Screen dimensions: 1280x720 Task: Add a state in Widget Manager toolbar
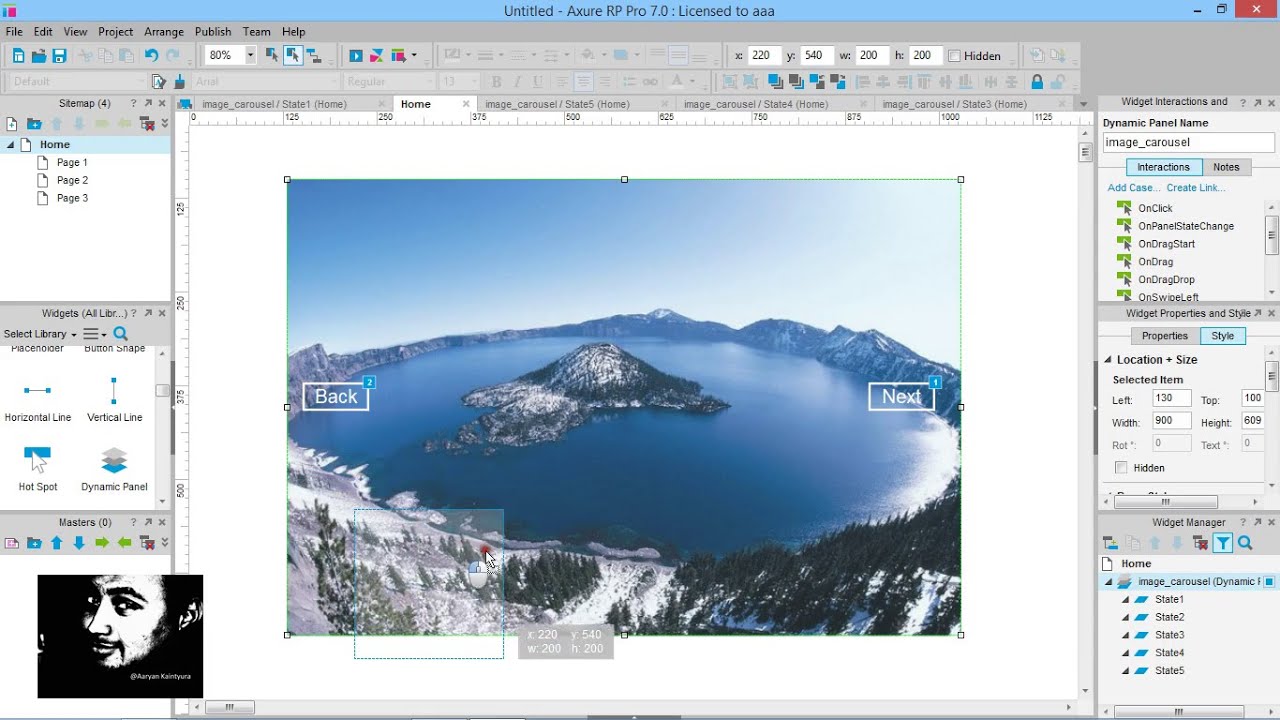pos(1109,543)
